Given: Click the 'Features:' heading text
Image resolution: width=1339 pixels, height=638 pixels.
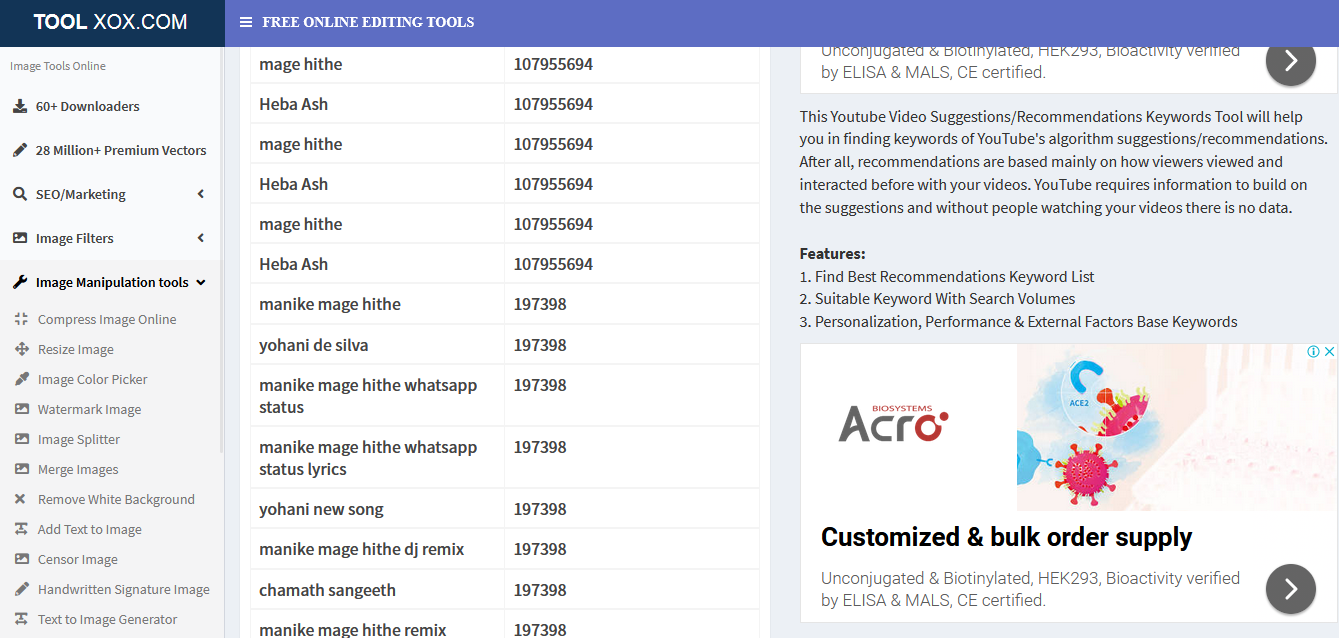Looking at the screenshot, I should [x=832, y=254].
